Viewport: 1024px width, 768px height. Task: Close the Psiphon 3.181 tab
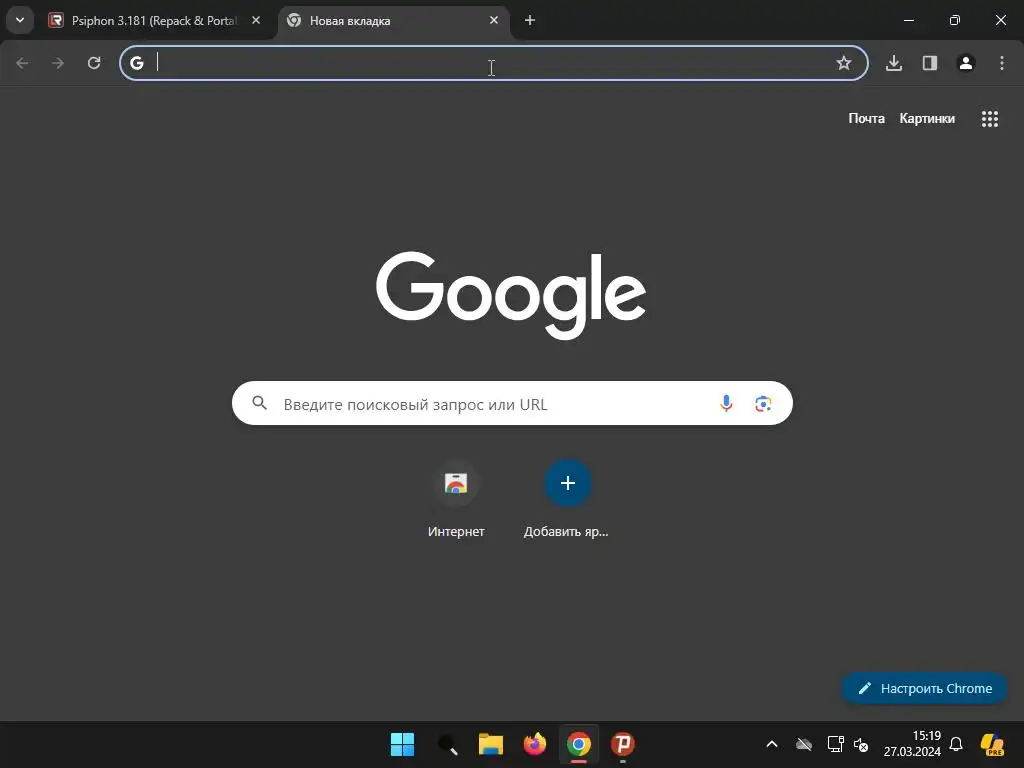[x=256, y=20]
